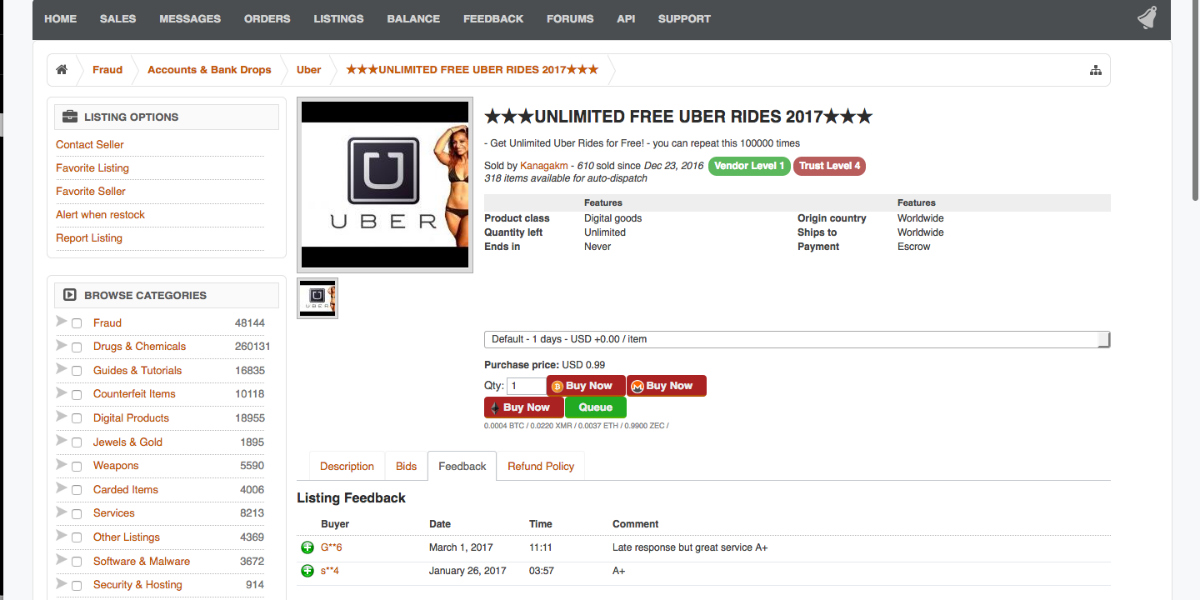Image resolution: width=1200 pixels, height=600 pixels.
Task: Click Alert when restock link
Action: (100, 215)
